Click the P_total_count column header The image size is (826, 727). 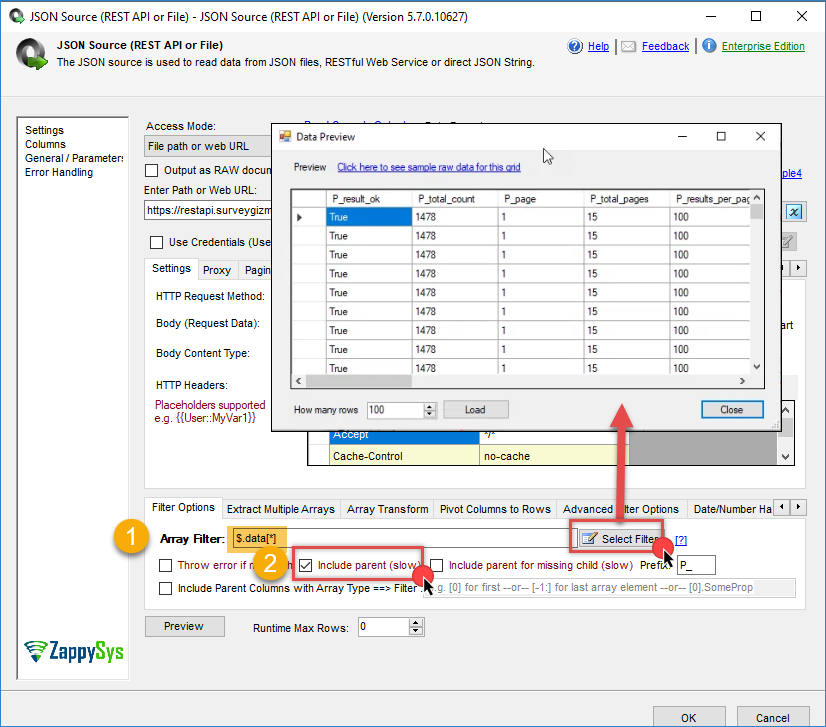coord(455,199)
